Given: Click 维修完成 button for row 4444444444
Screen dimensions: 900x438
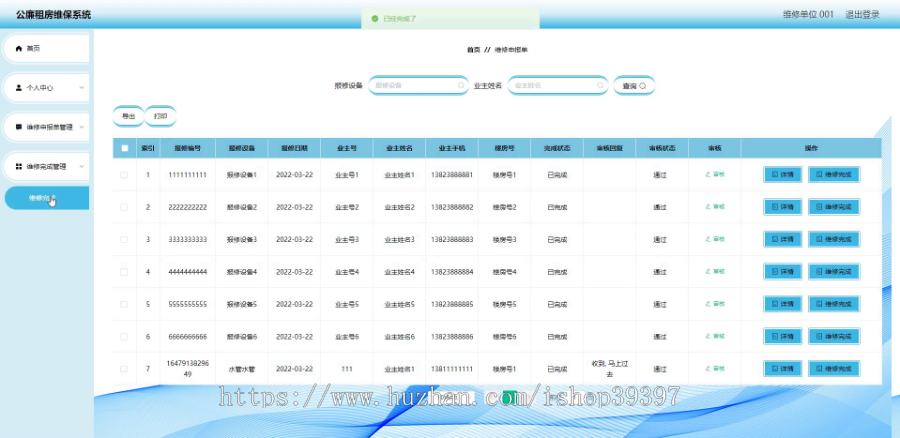Looking at the screenshot, I should coord(834,272).
